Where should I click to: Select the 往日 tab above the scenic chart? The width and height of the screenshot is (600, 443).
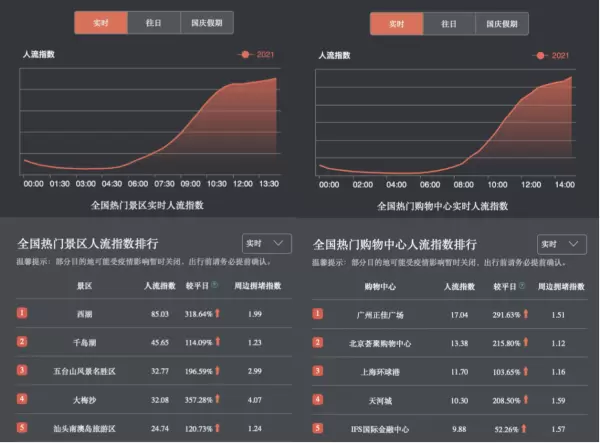point(154,22)
